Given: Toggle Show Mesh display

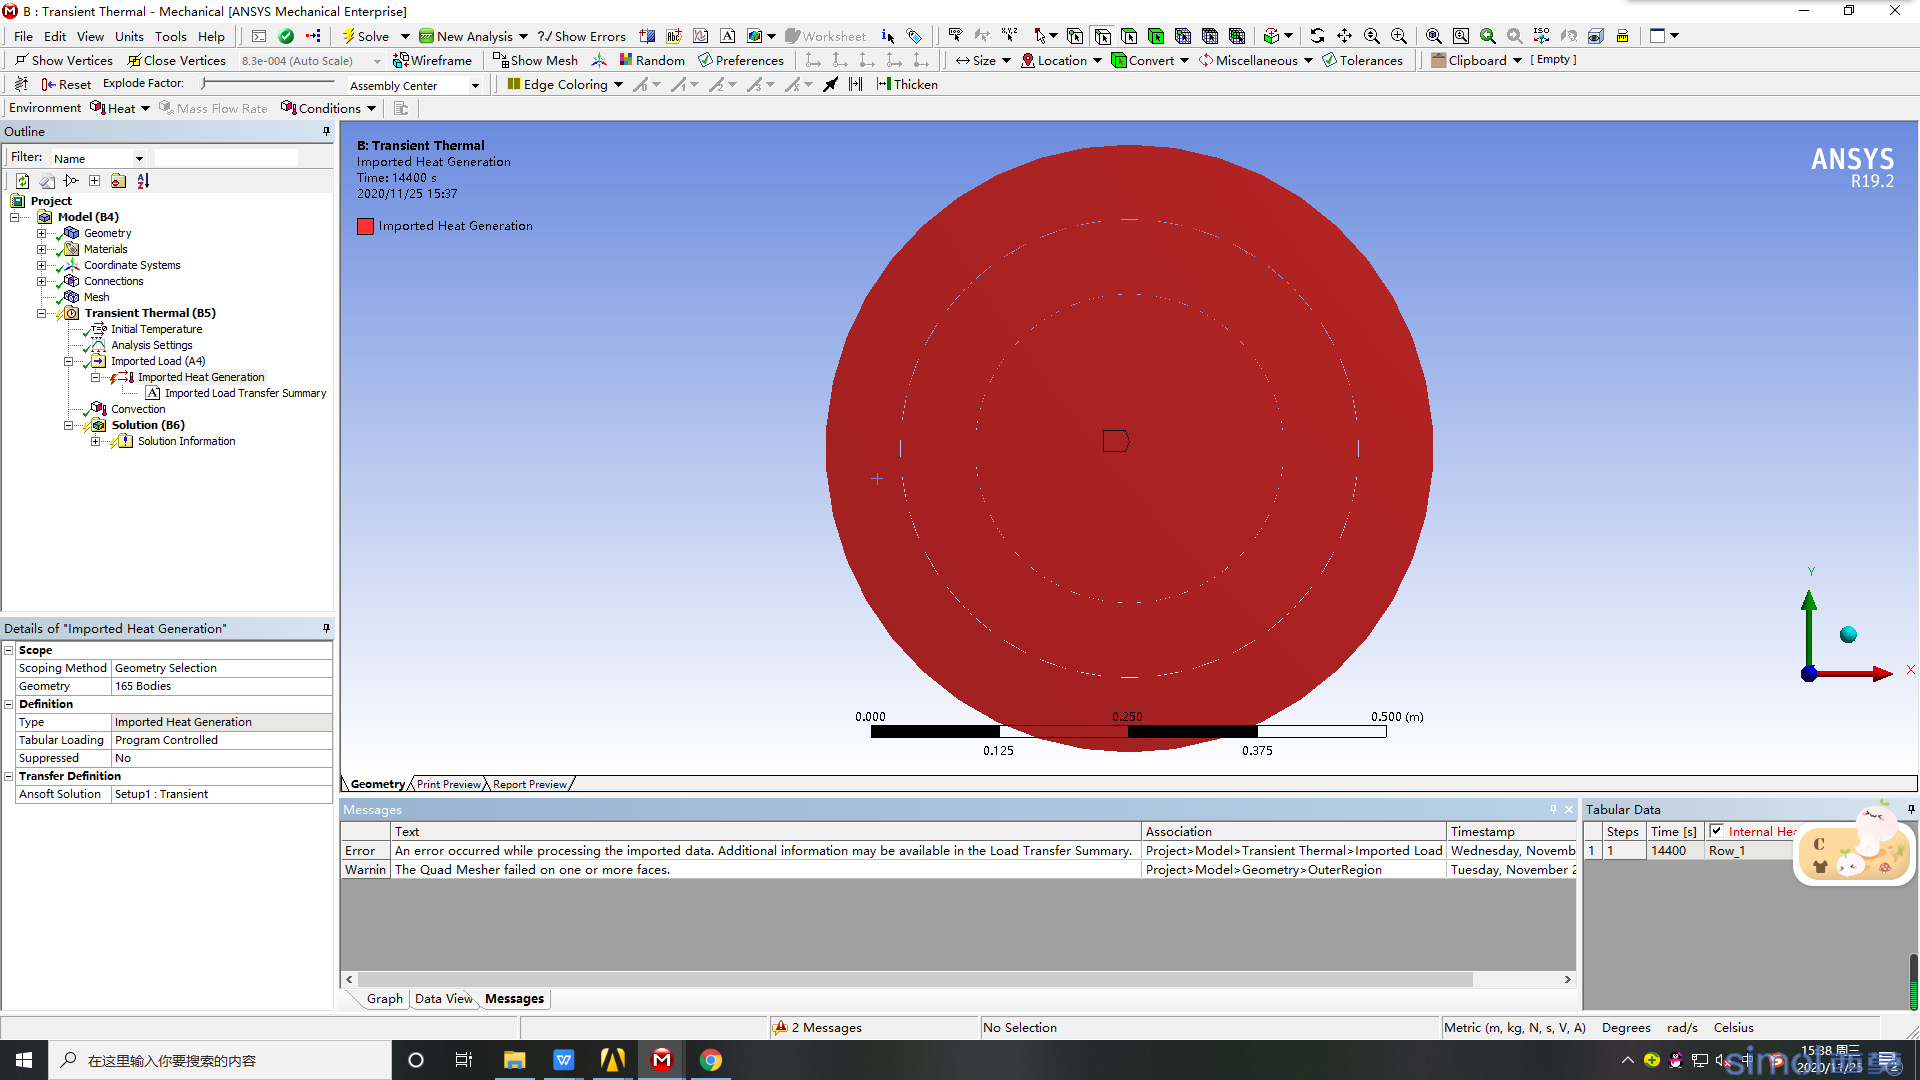Looking at the screenshot, I should coord(536,60).
